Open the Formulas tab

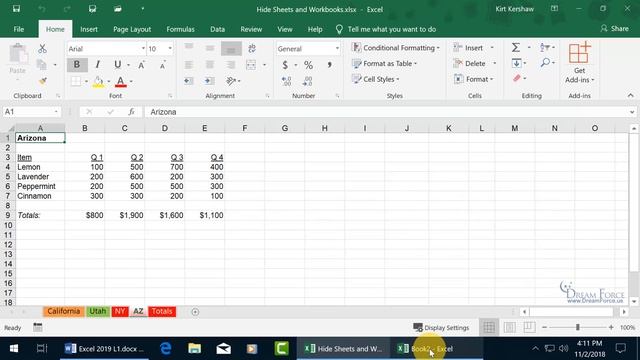(180, 29)
